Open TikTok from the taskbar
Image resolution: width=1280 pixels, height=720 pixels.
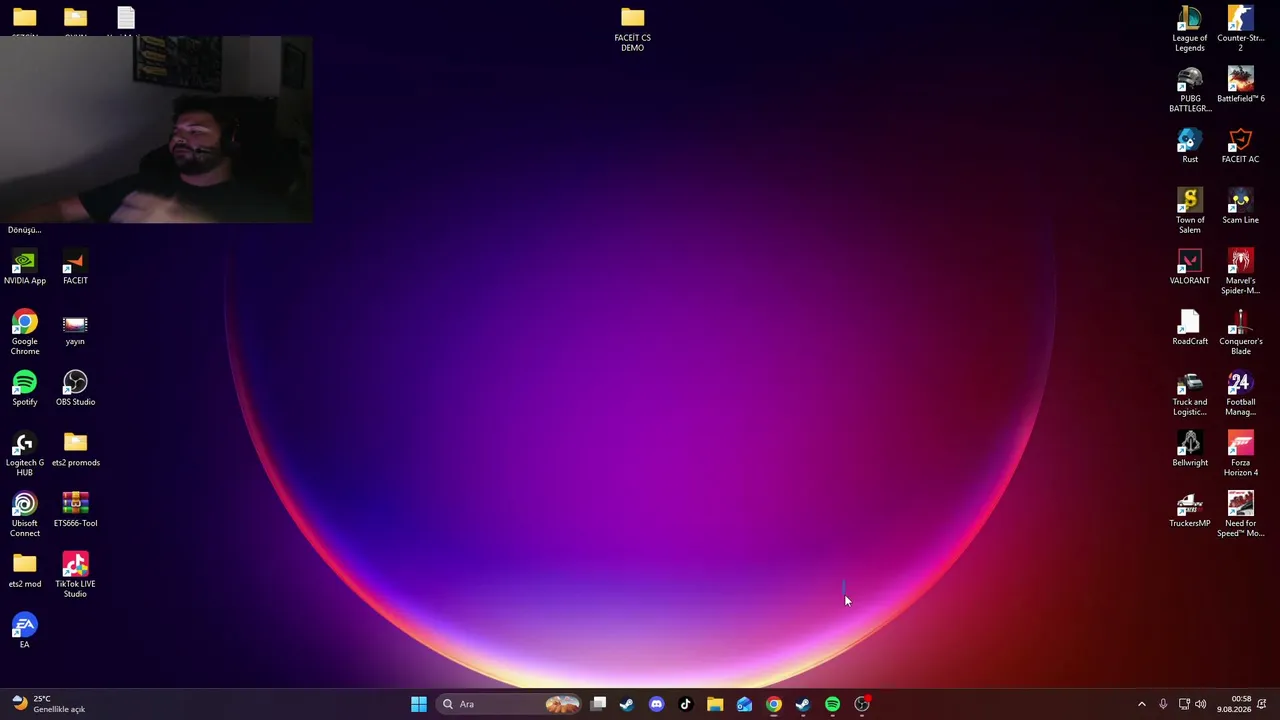click(685, 704)
